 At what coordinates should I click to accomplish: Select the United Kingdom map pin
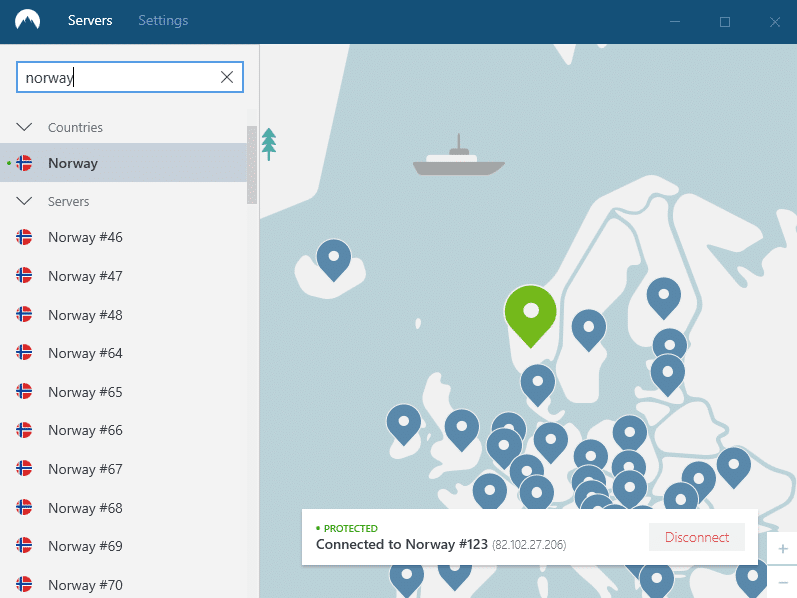(462, 430)
